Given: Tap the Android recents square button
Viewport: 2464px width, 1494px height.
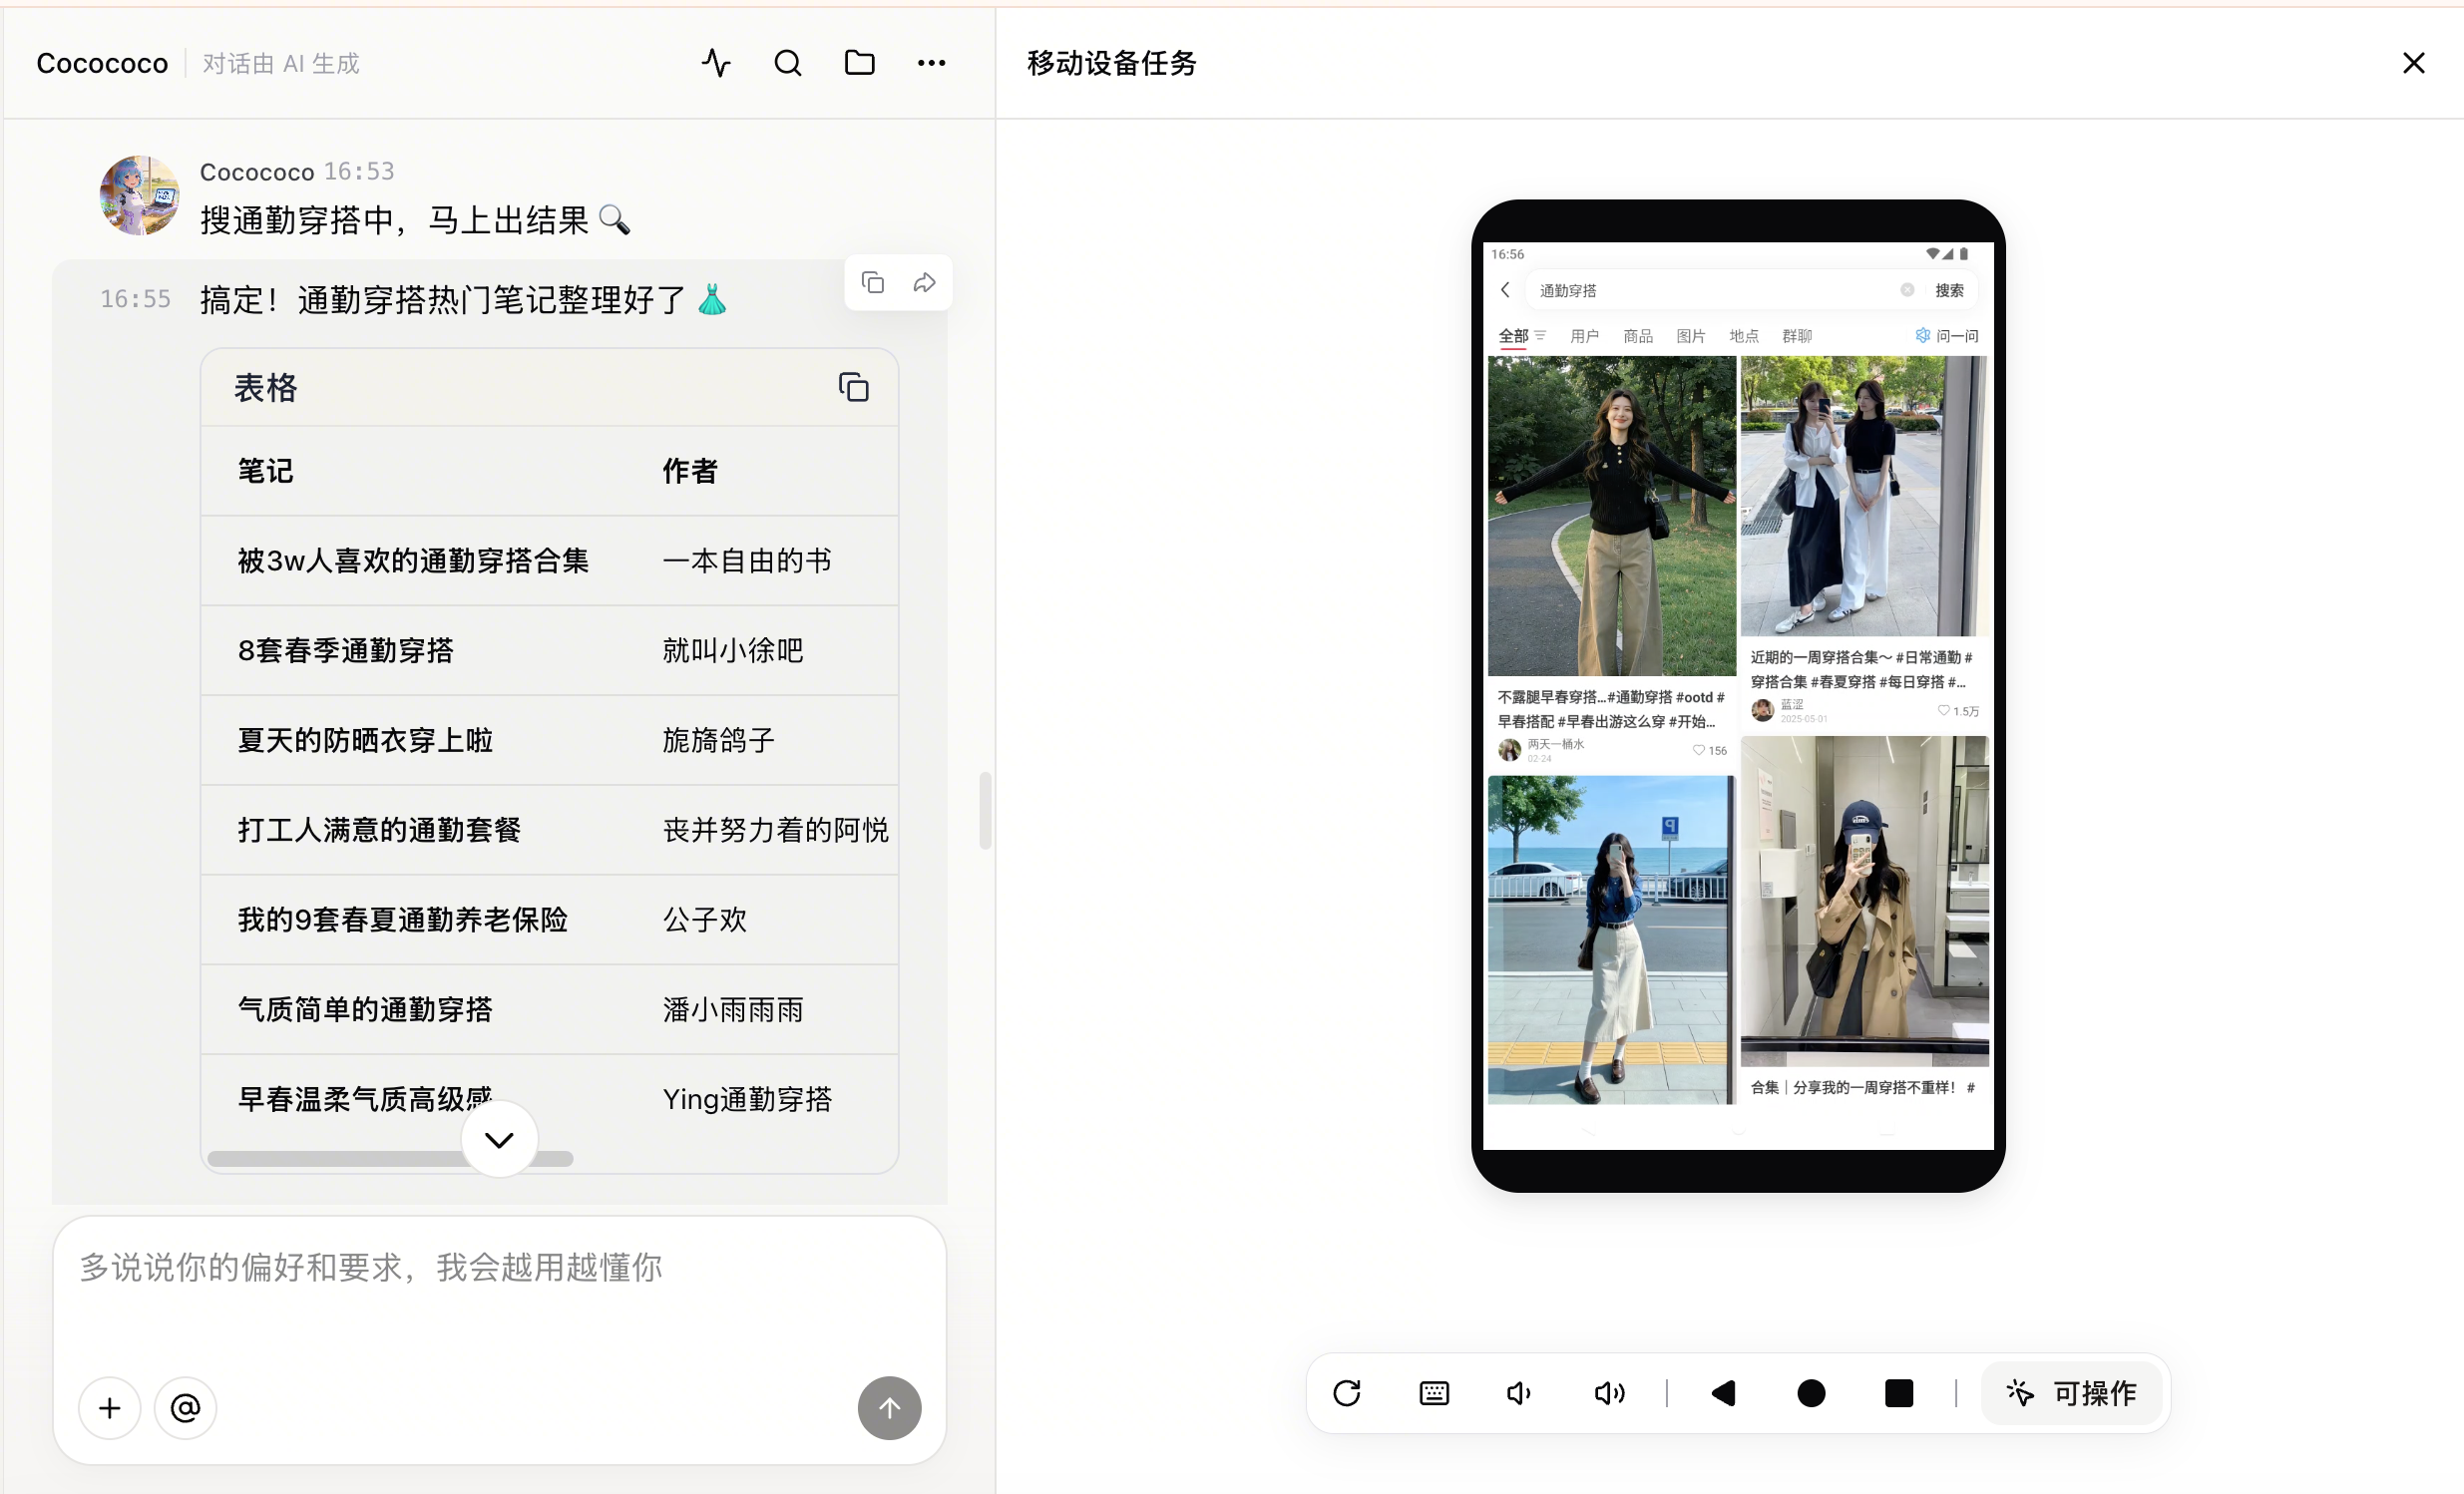Looking at the screenshot, I should (1898, 1393).
